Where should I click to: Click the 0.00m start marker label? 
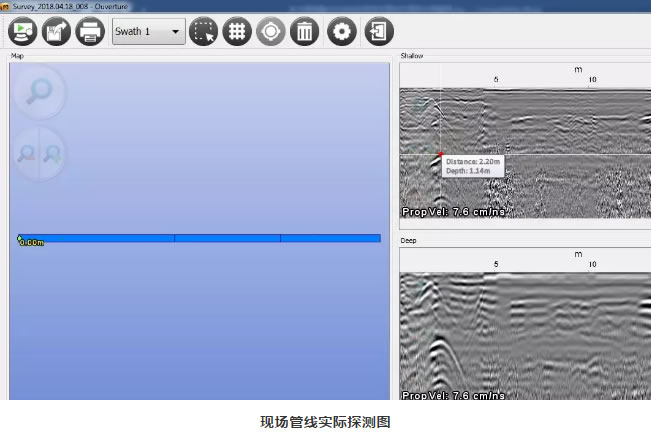(x=31, y=242)
